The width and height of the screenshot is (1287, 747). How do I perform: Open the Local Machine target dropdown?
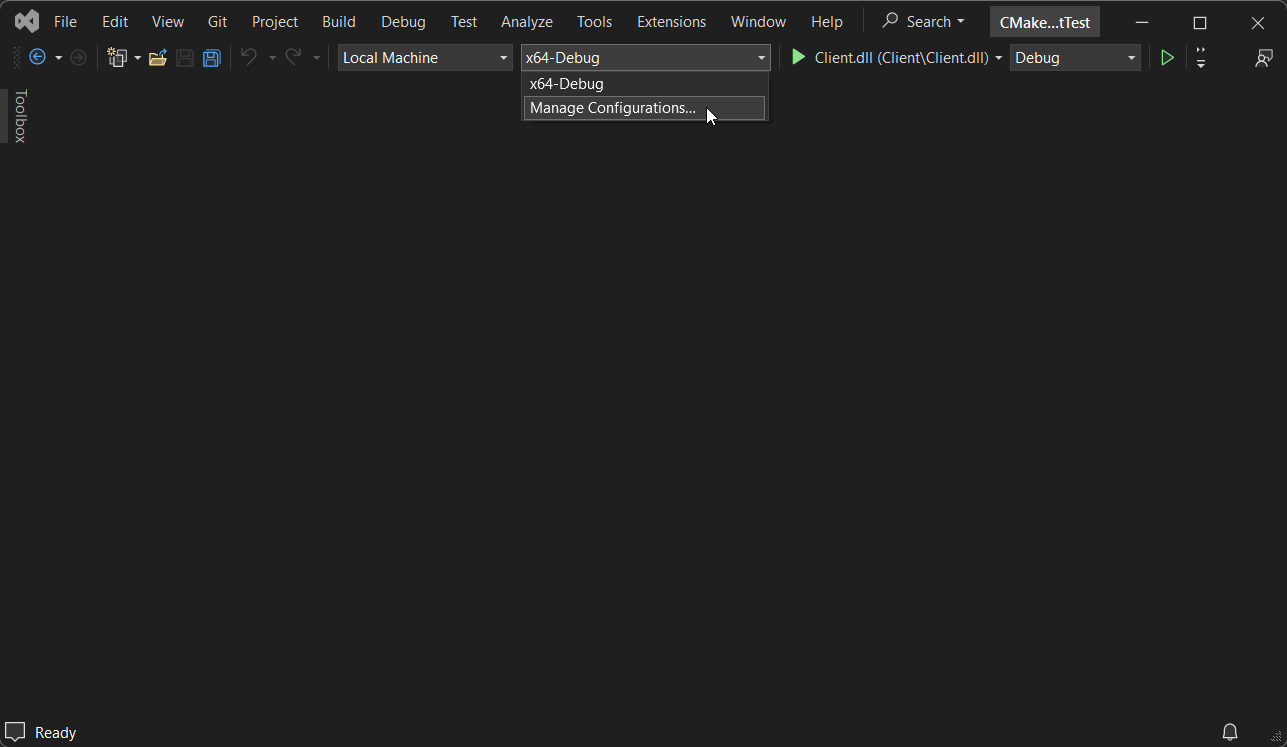425,58
